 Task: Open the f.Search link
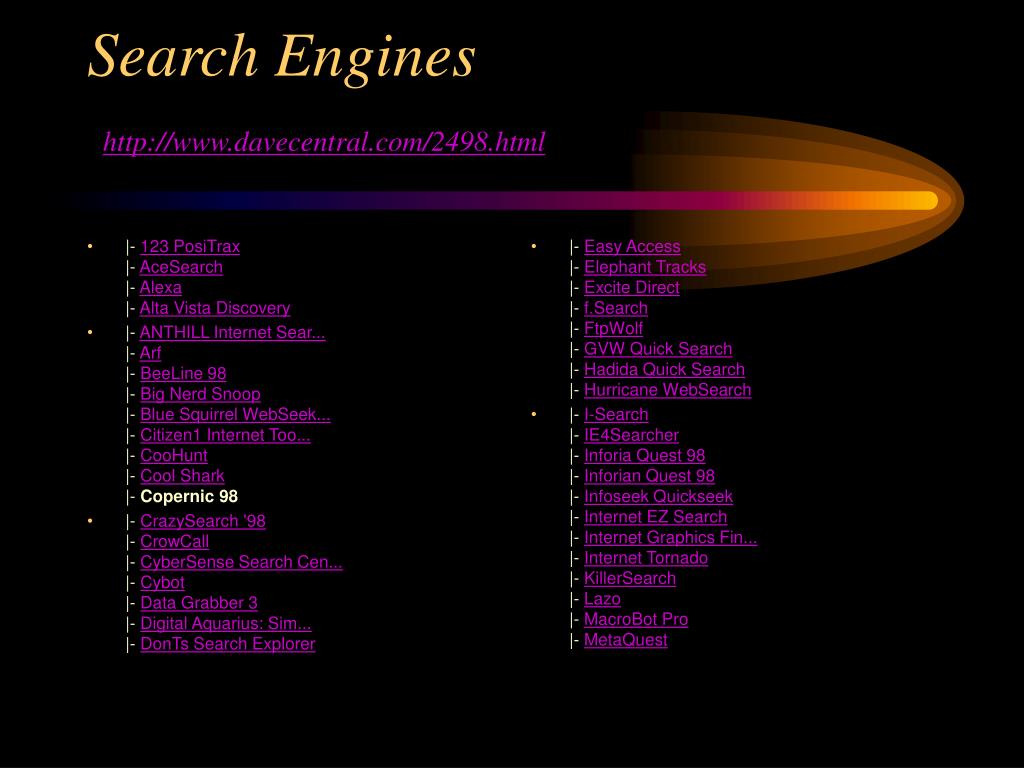[x=616, y=308]
